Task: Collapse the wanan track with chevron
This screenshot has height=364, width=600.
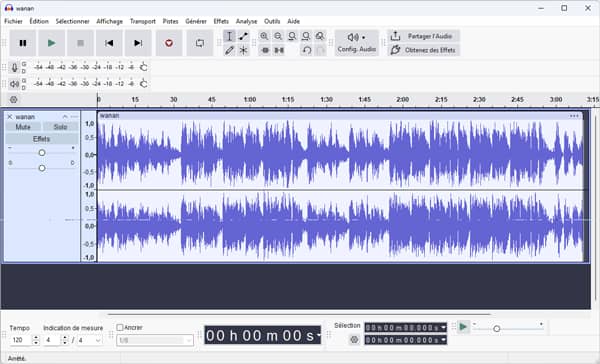Action: 65,117
